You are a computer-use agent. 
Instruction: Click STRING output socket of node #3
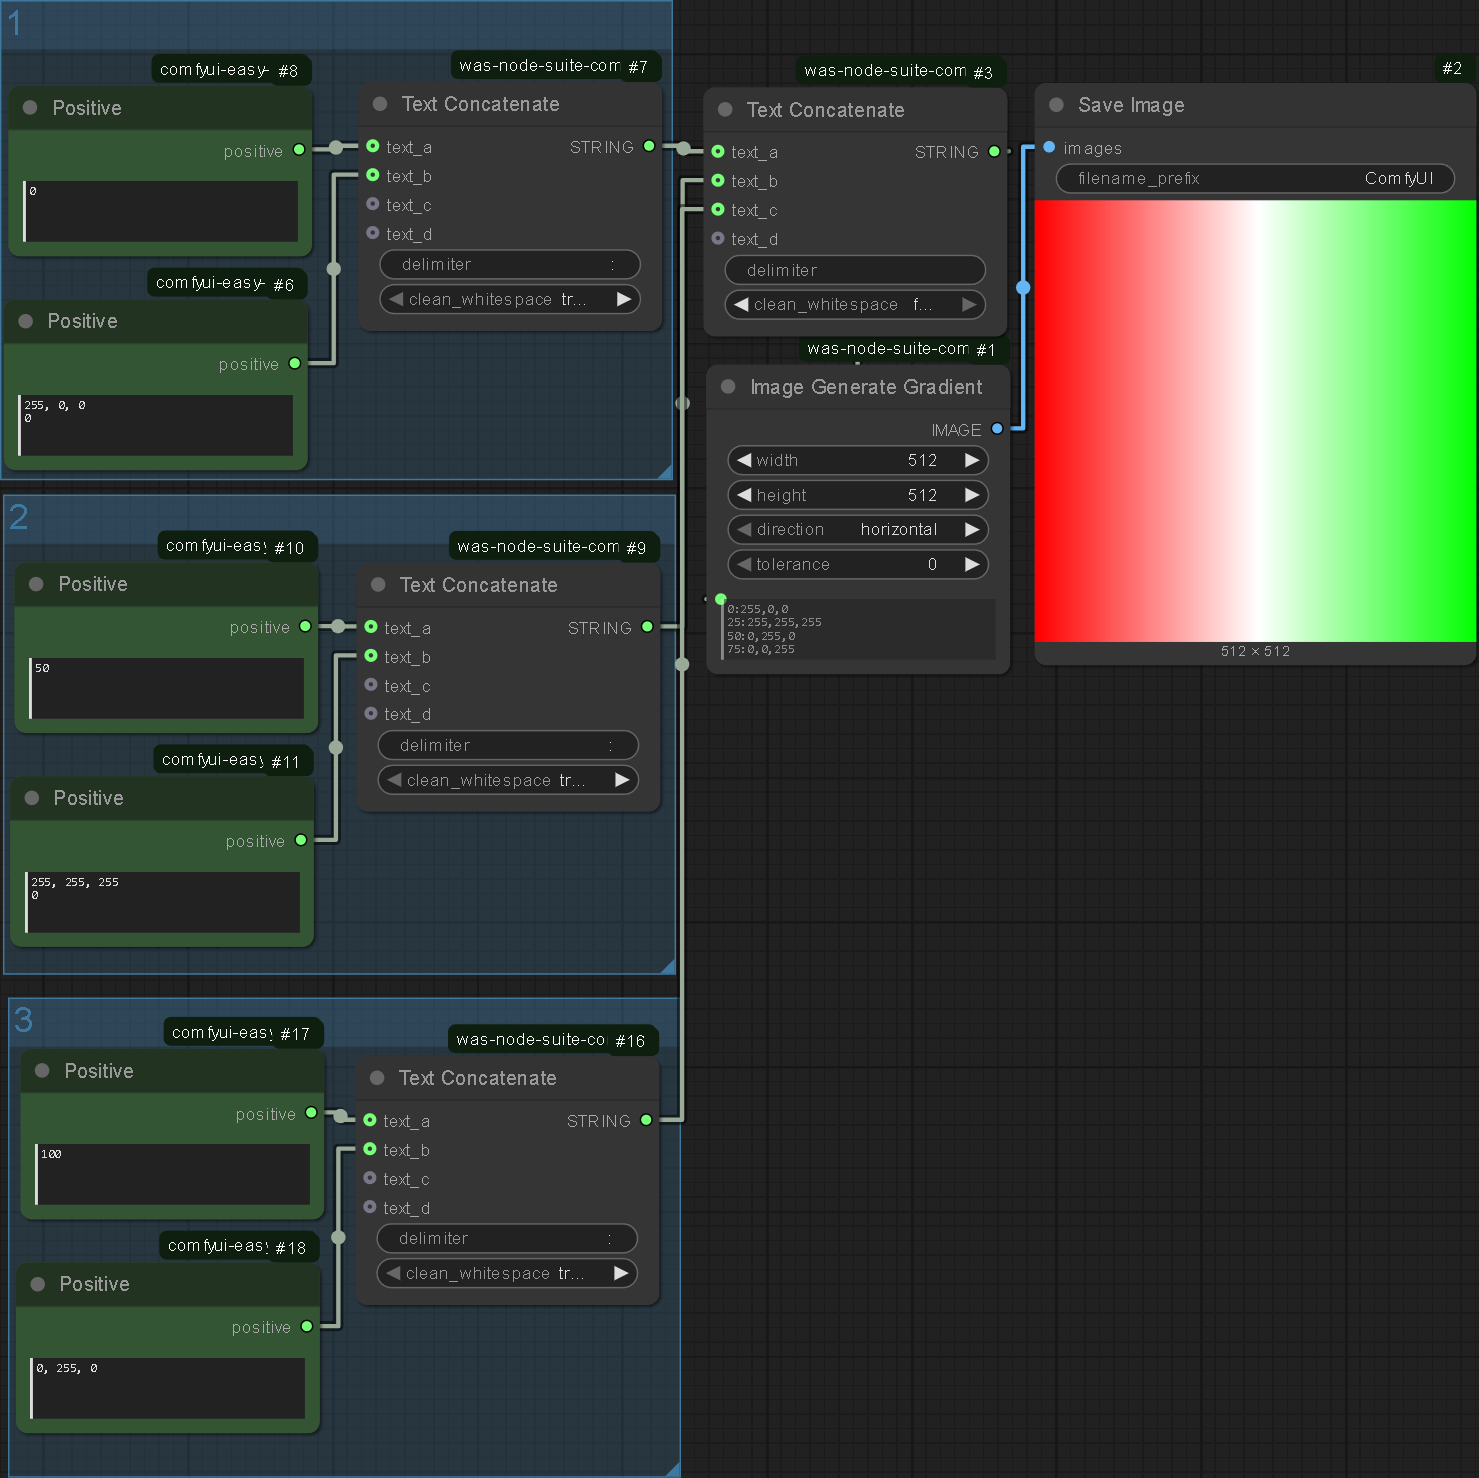994,152
